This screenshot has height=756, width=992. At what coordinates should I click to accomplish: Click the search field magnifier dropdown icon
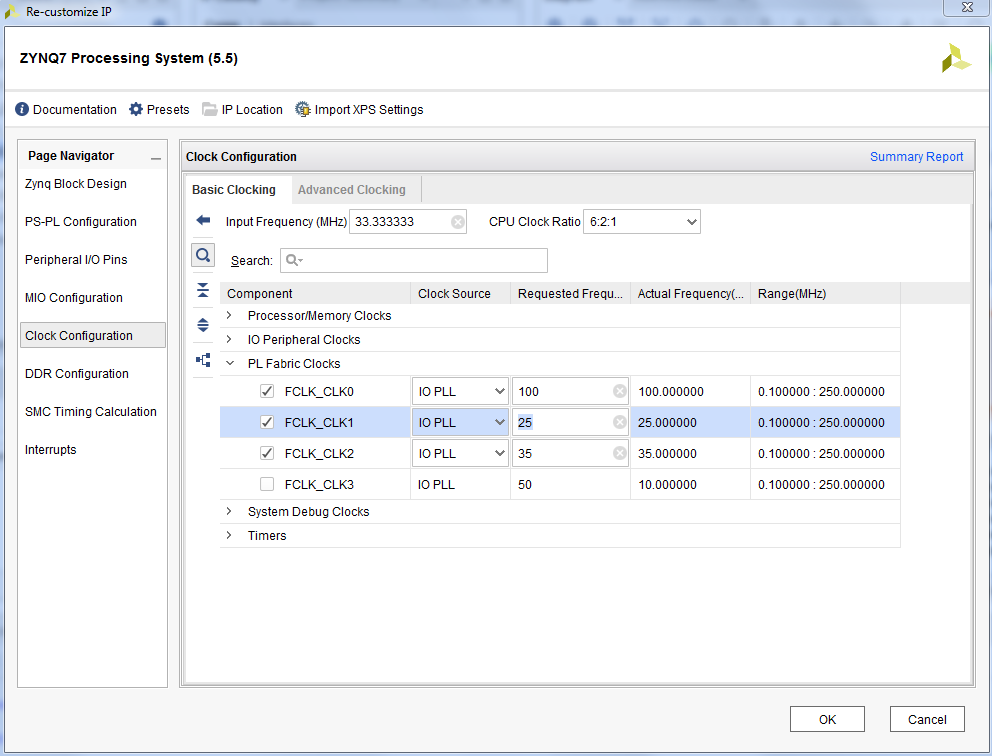coord(294,260)
